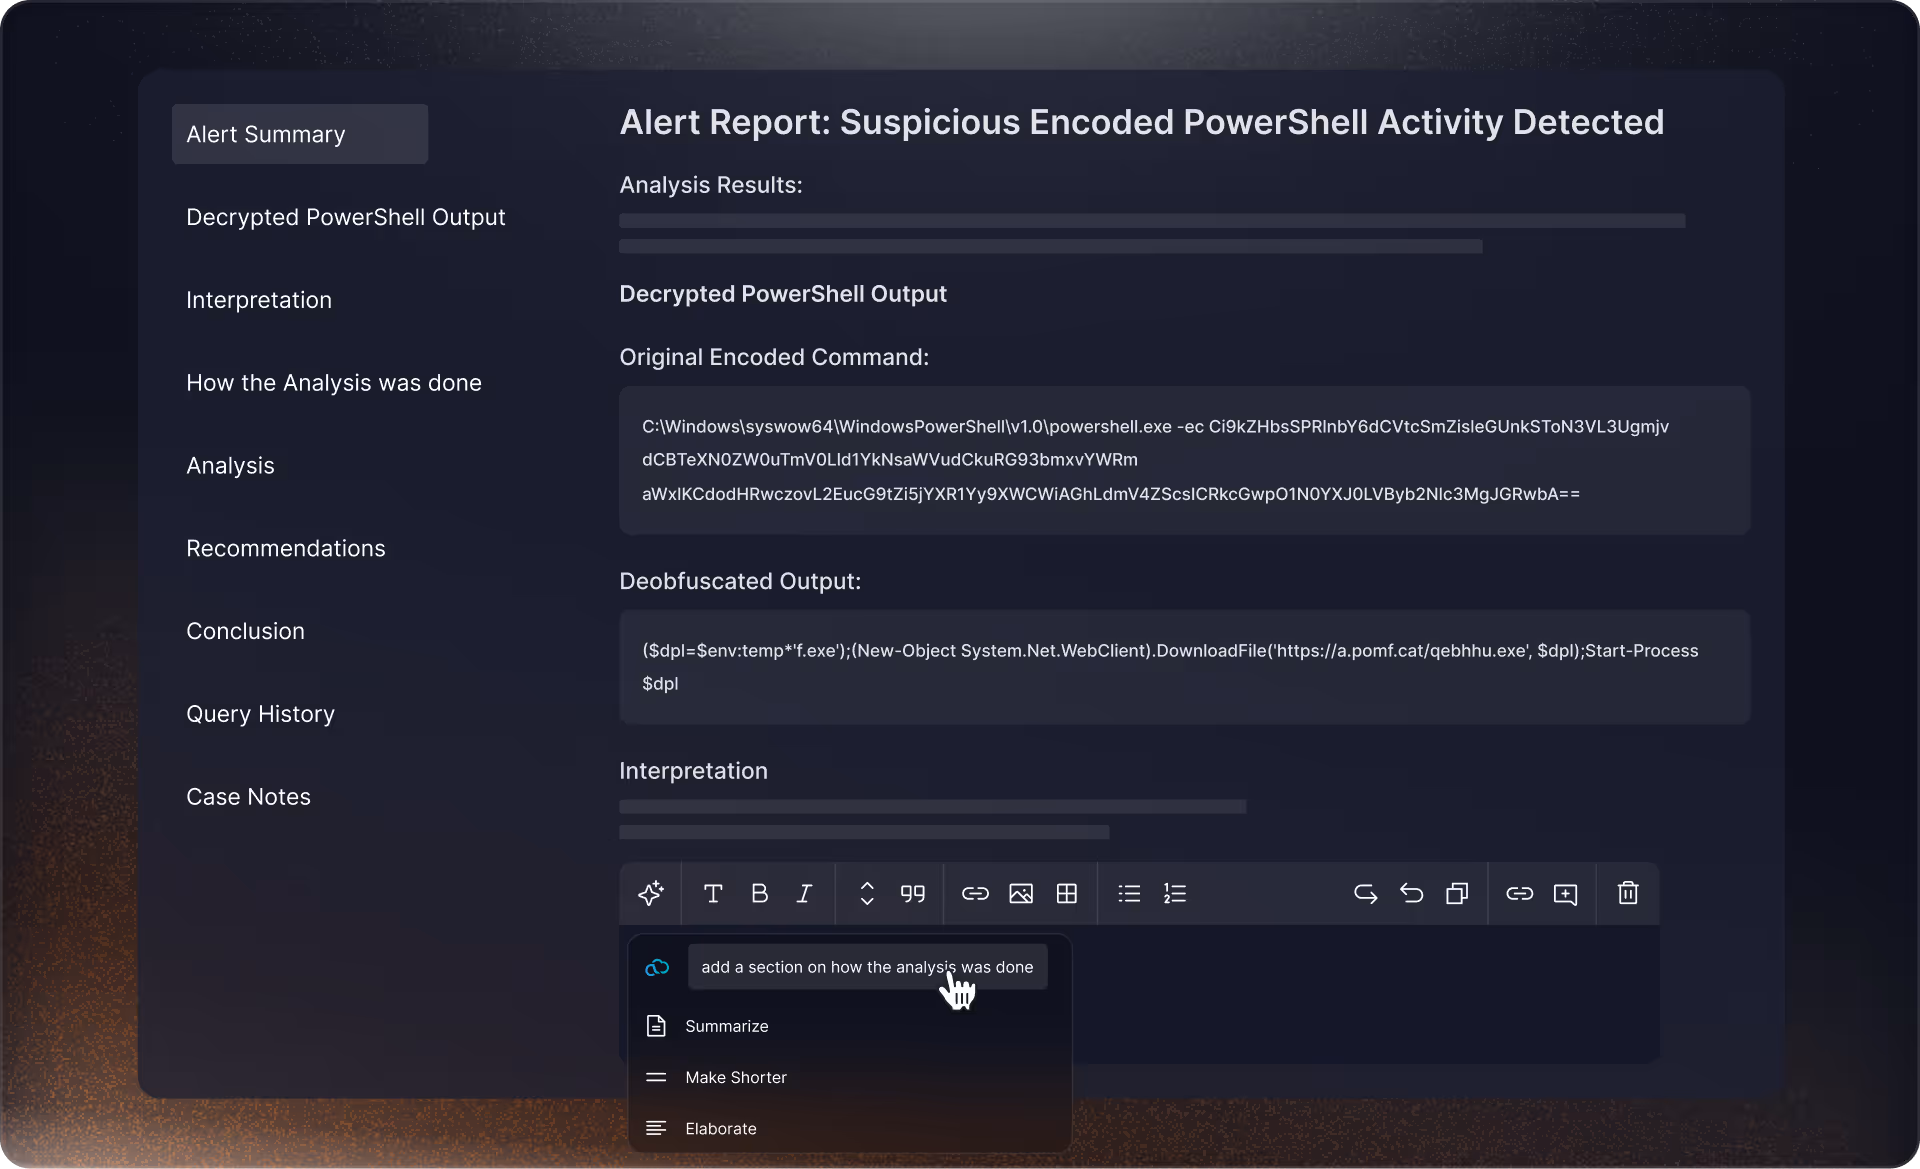Image resolution: width=1920 pixels, height=1169 pixels.
Task: Choose Summarize from the AI menu
Action: [726, 1026]
